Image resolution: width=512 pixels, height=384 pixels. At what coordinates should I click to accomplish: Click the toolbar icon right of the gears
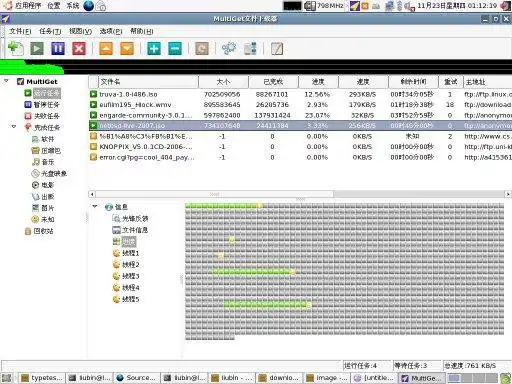250,49
